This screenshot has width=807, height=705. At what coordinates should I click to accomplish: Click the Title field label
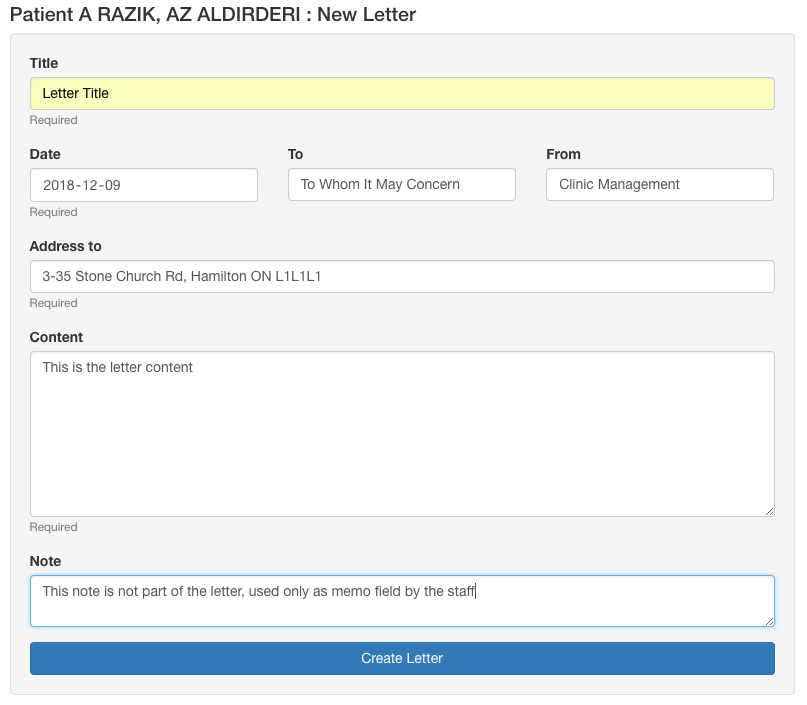click(x=44, y=63)
